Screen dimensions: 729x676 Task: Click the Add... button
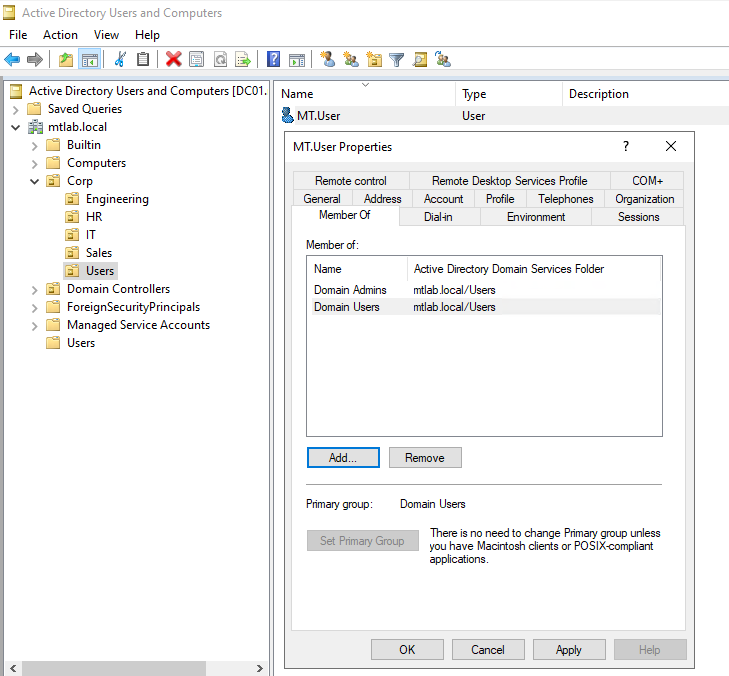pos(343,457)
